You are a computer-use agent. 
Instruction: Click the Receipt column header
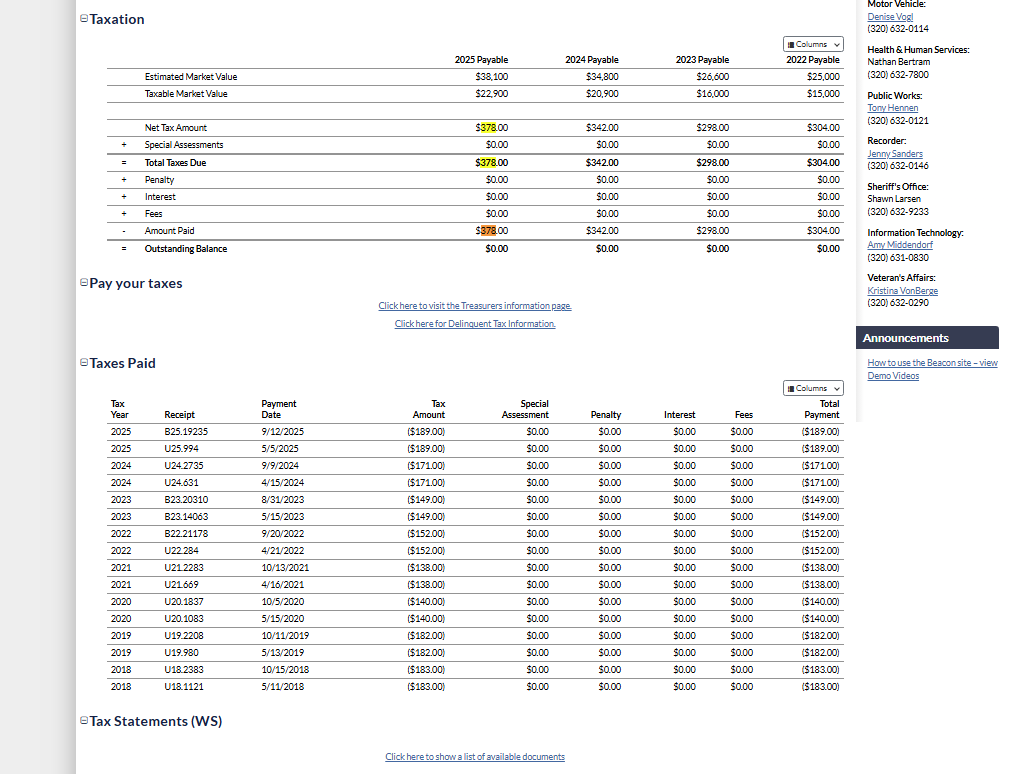point(179,415)
